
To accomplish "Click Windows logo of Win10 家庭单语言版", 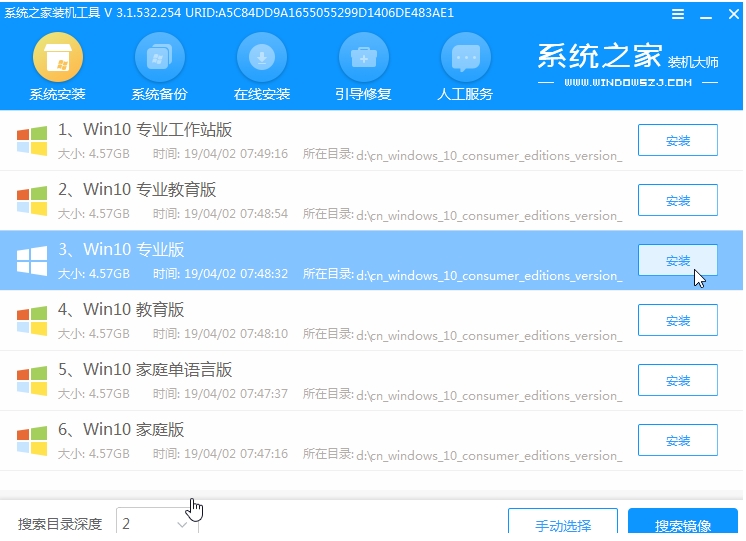I will pyautogui.click(x=32, y=381).
